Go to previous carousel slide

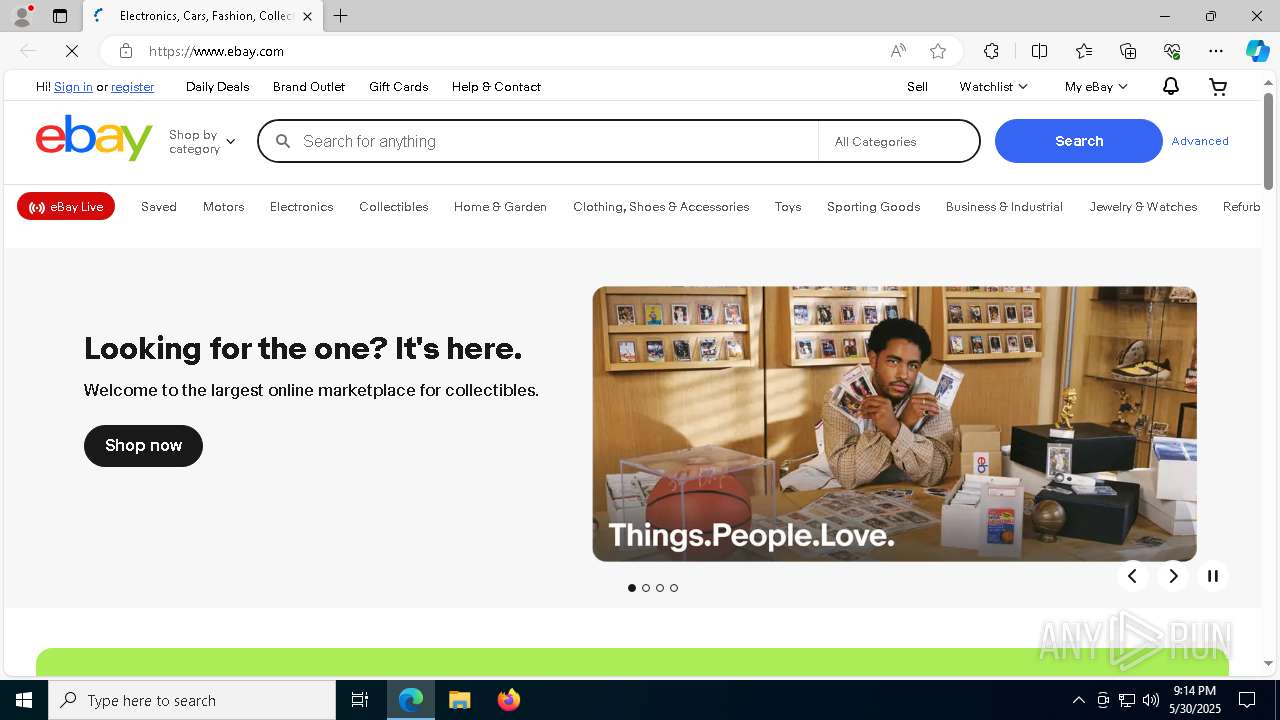(1132, 576)
